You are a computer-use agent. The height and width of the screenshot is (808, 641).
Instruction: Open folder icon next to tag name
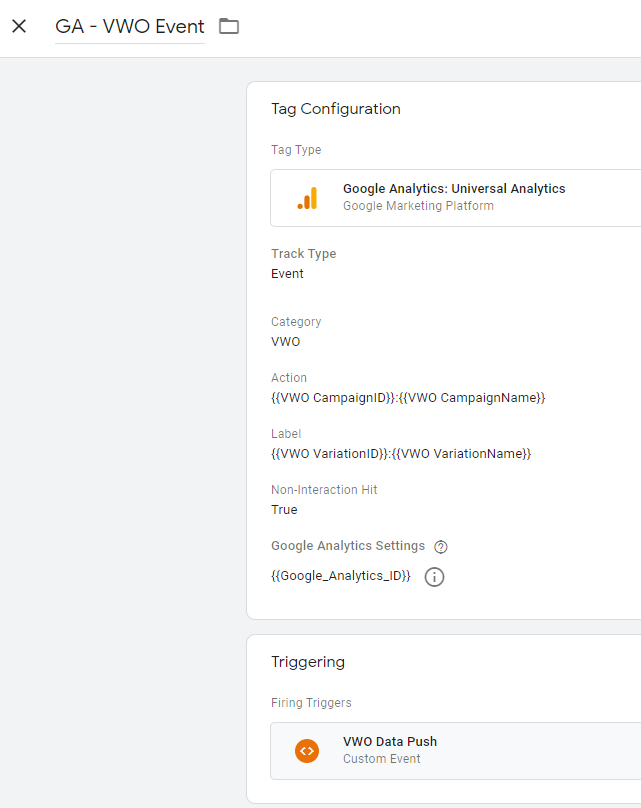tap(229, 26)
